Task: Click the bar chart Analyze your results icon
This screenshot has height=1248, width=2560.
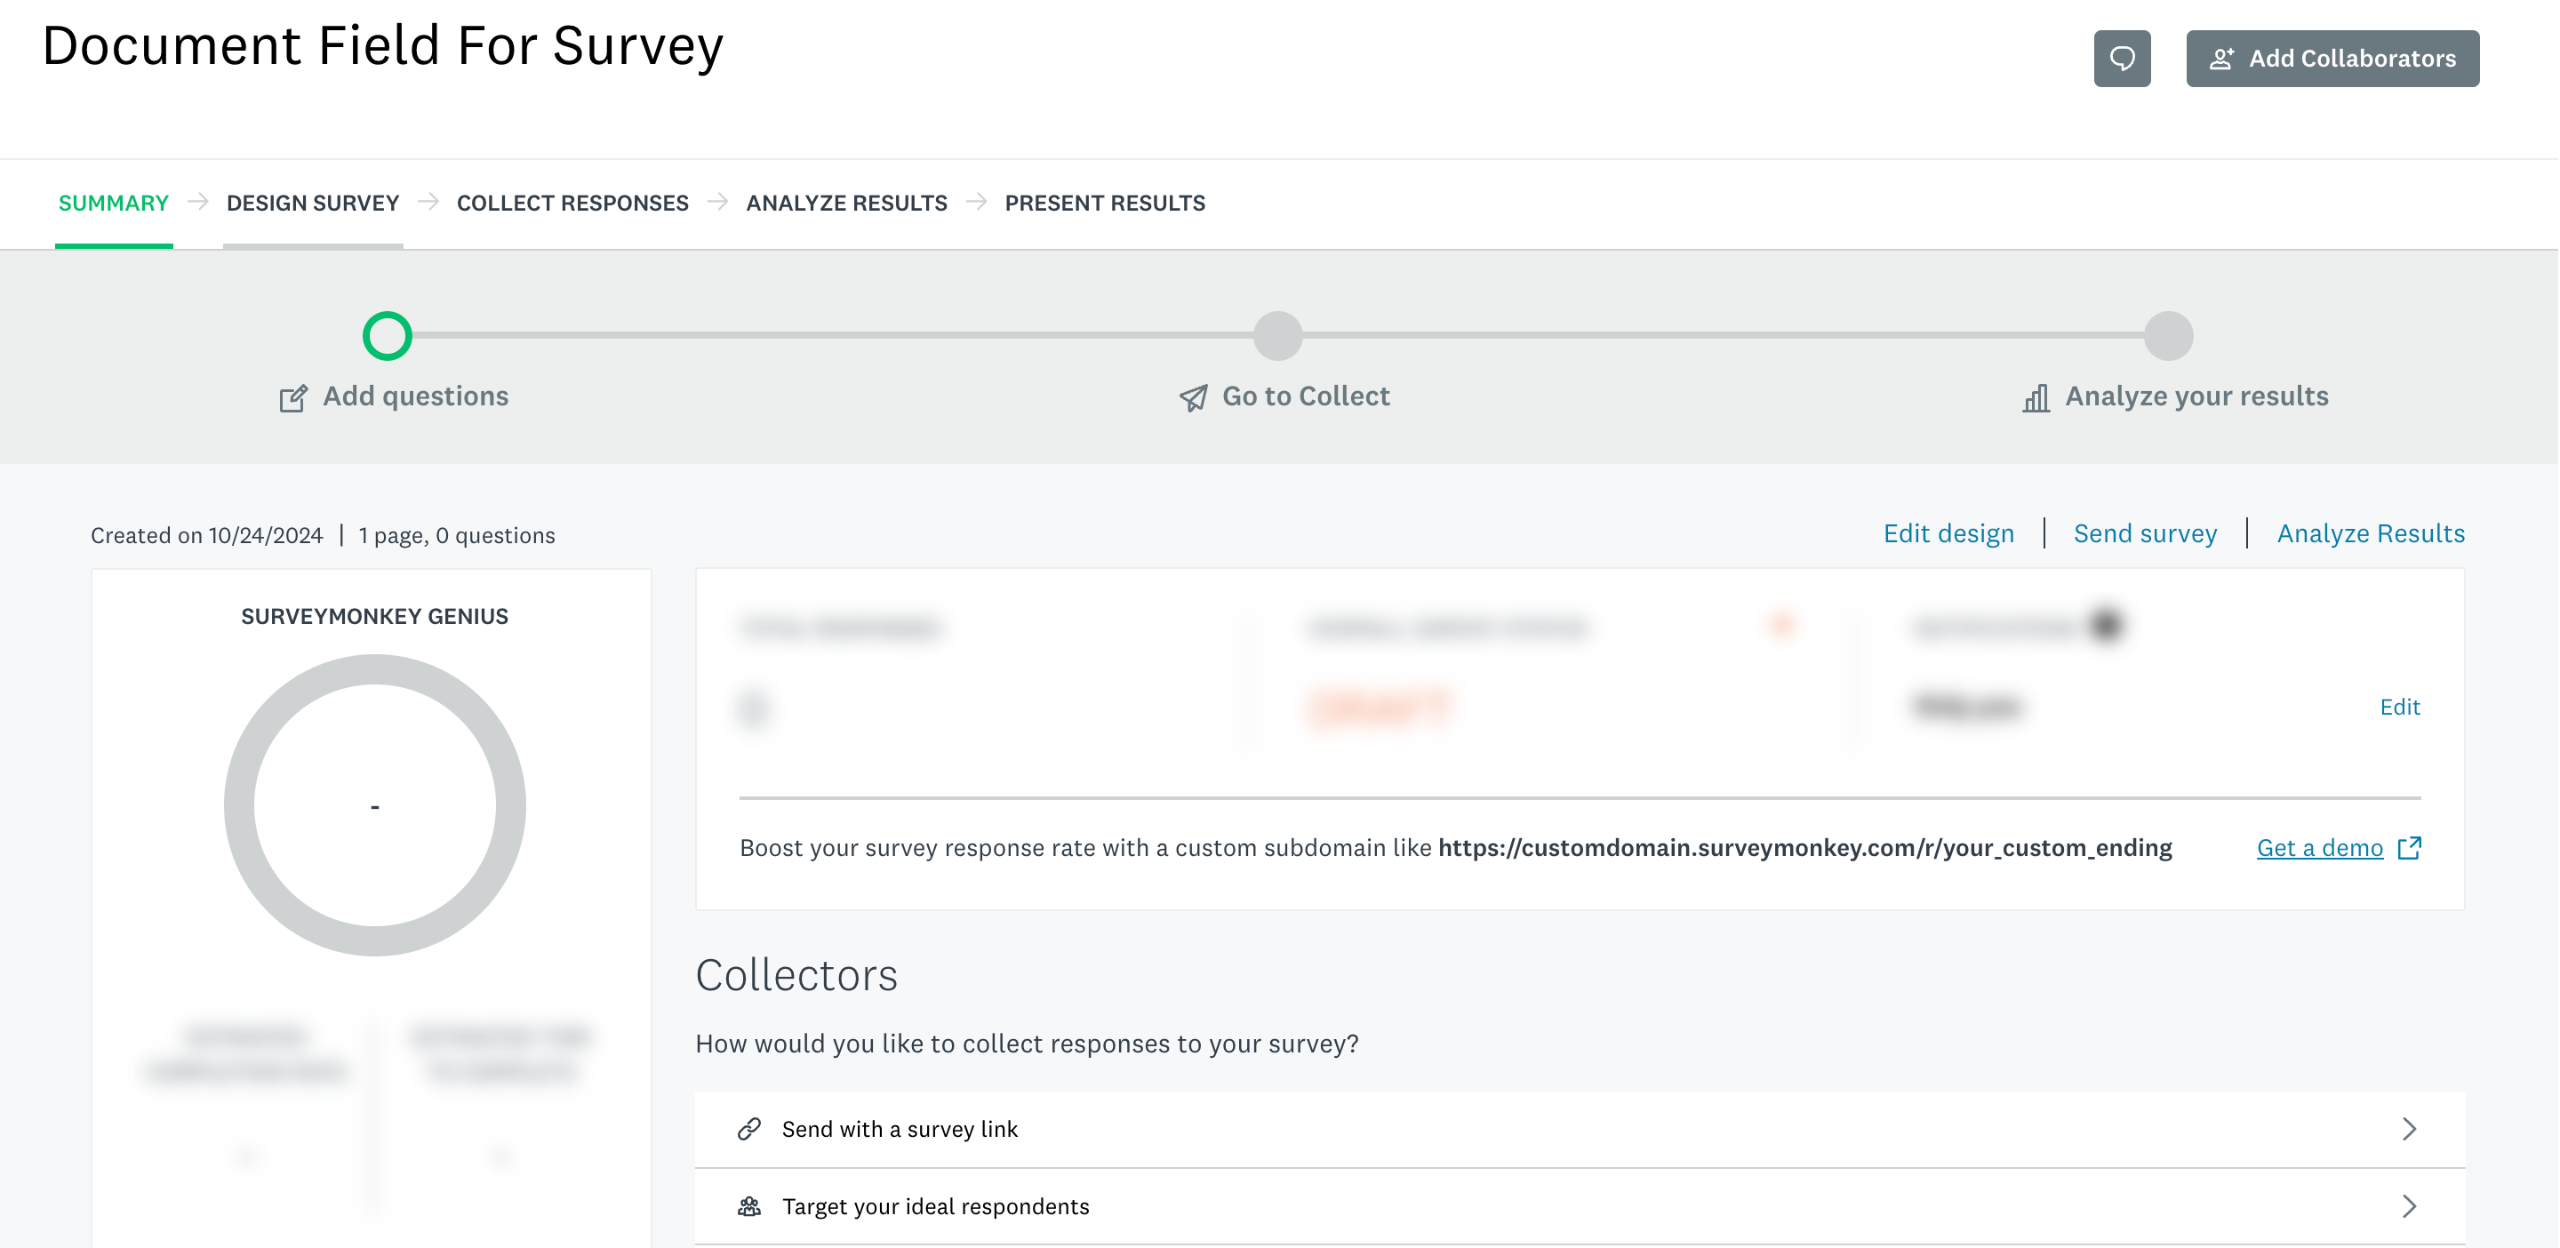Action: [x=2035, y=398]
